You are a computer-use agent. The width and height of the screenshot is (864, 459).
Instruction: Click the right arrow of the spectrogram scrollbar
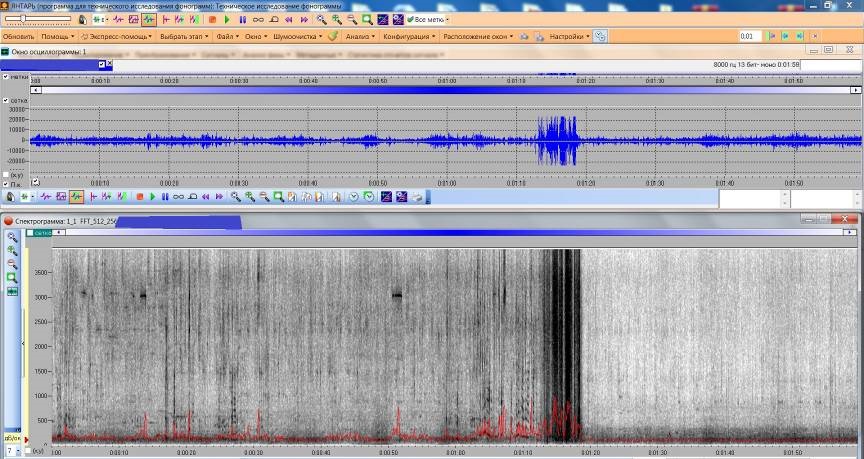pos(851,233)
